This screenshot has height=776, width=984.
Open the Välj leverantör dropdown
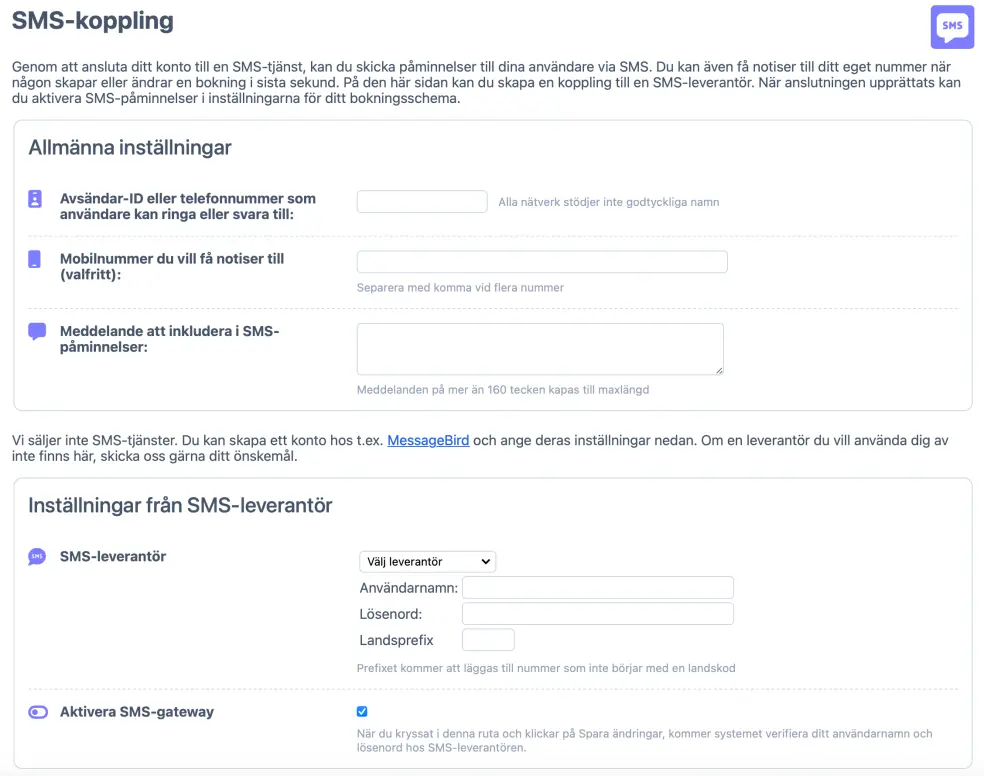tap(427, 562)
